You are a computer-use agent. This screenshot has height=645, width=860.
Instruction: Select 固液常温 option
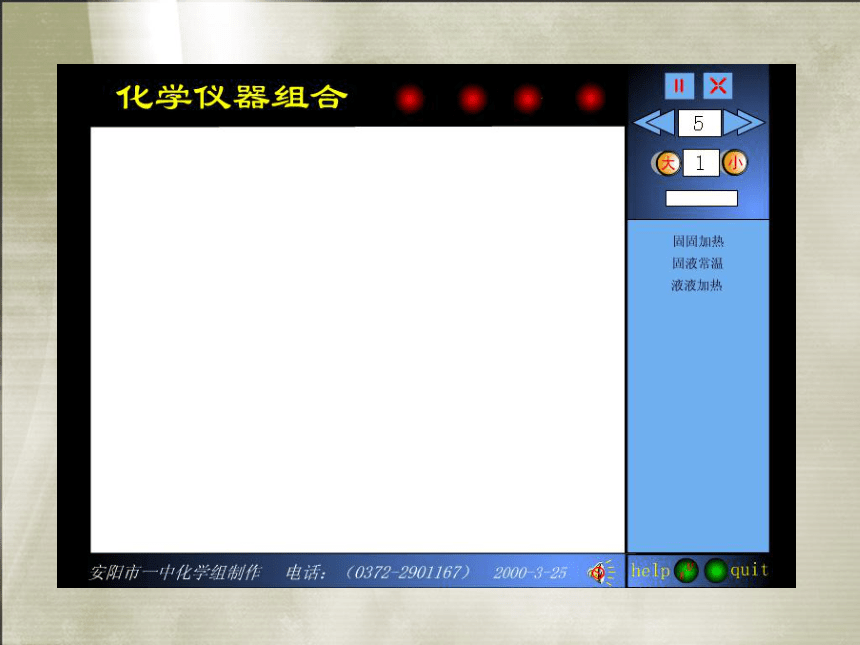coord(698,263)
